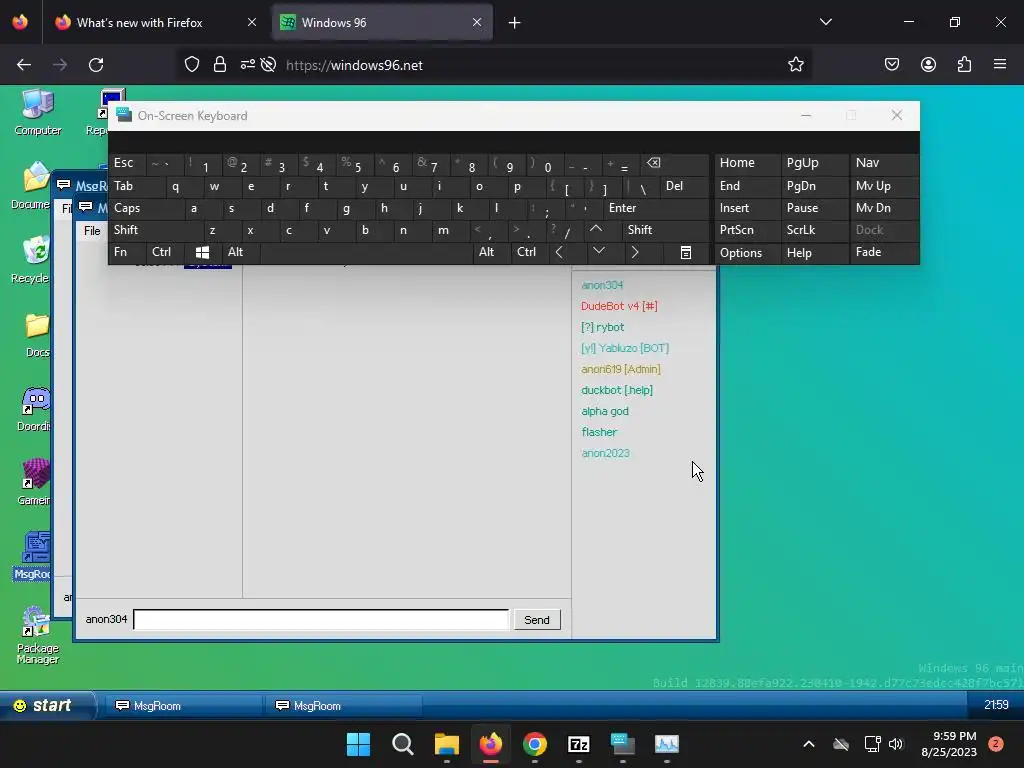Open the Computer desktop icon
The image size is (1024, 768).
pyautogui.click(x=37, y=112)
